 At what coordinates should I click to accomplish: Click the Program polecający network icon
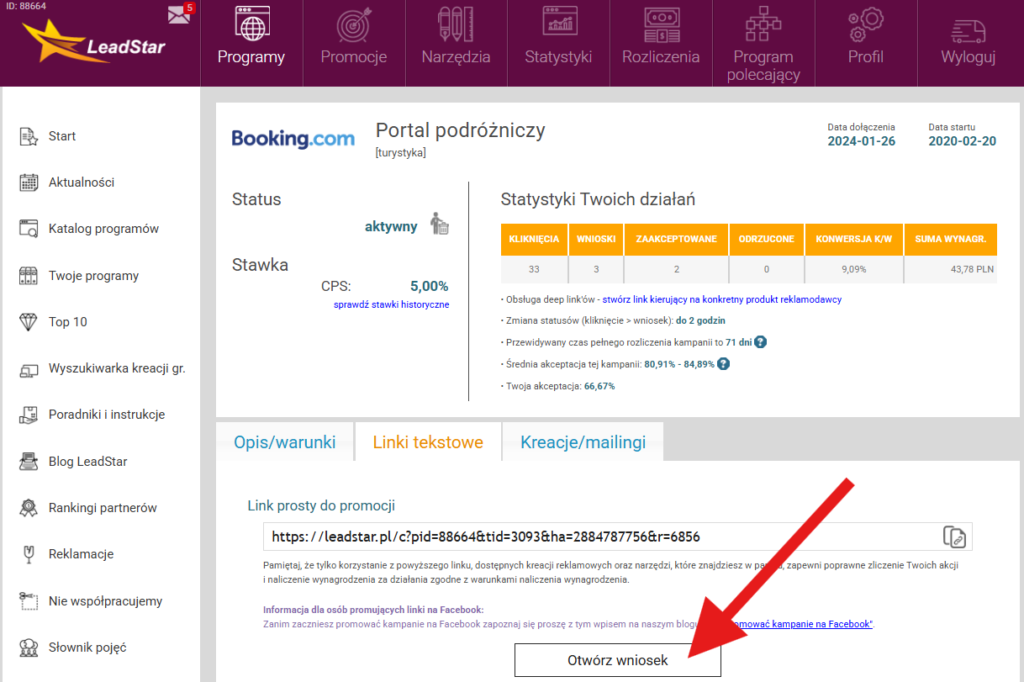pyautogui.click(x=763, y=24)
